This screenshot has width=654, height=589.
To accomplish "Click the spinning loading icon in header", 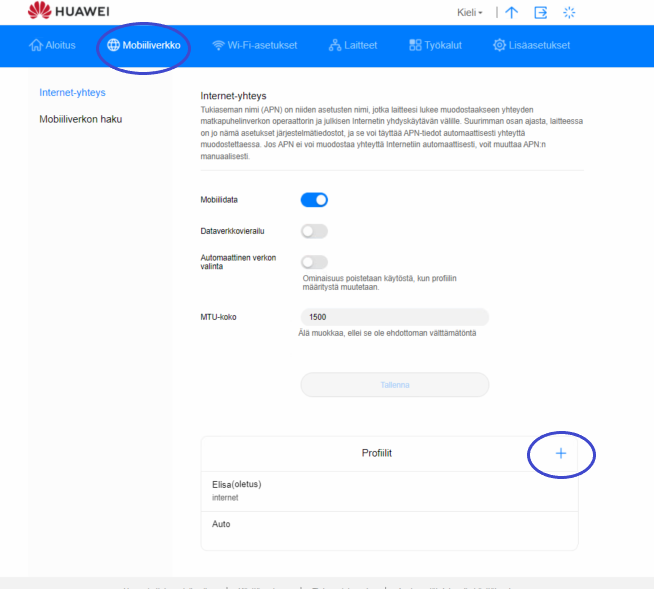I will [x=570, y=13].
